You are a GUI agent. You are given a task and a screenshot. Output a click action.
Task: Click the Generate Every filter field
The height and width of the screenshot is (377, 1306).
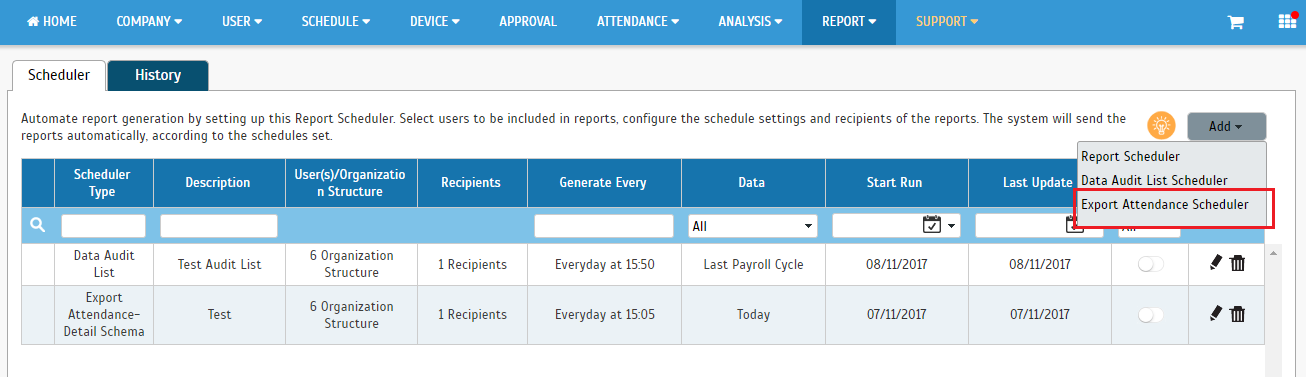tap(604, 226)
